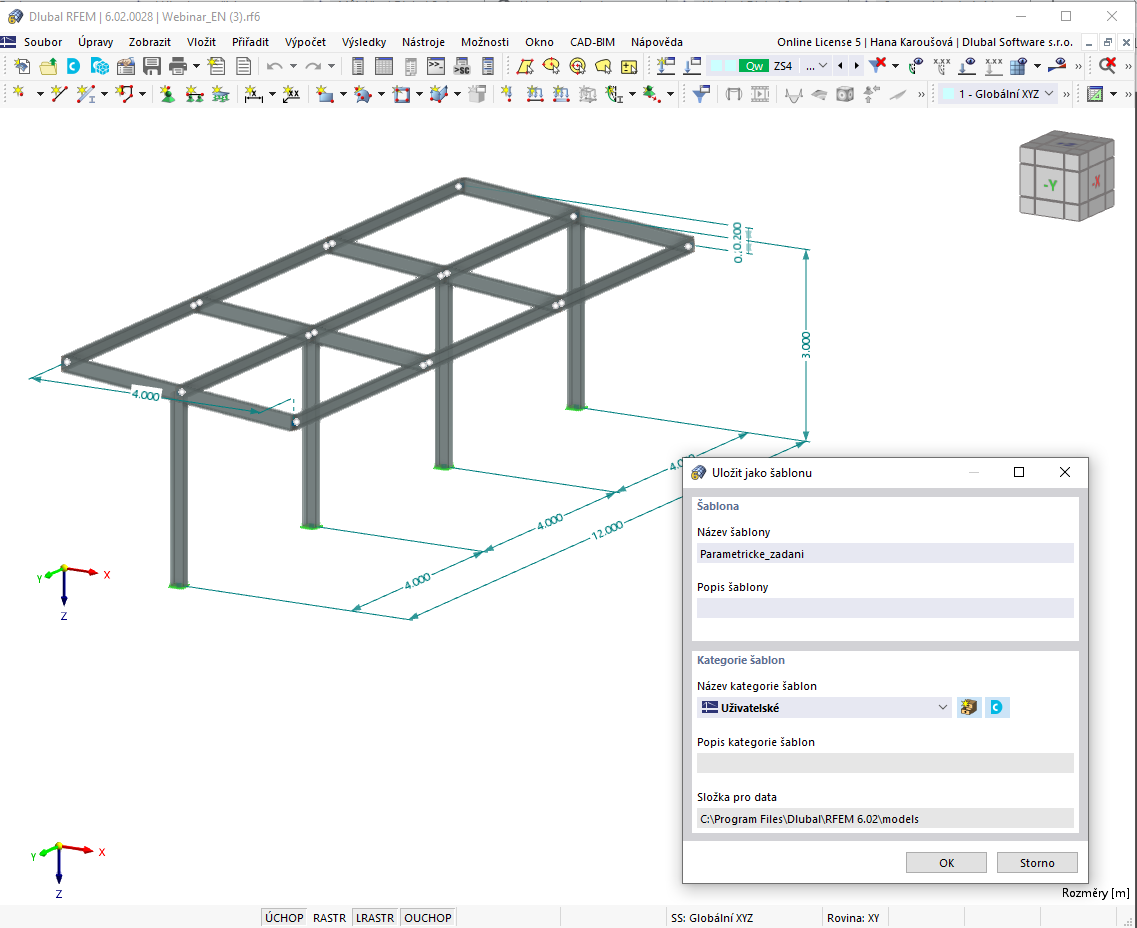Click the result deformation curve icon
Image resolution: width=1137 pixels, height=928 pixels.
[x=793, y=94]
